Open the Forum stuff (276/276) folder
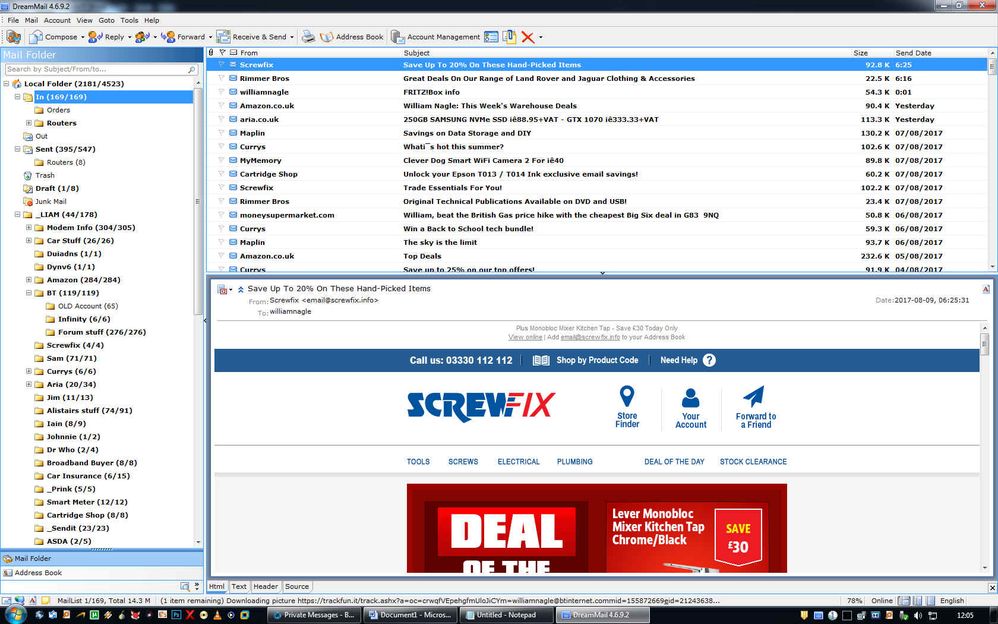 coord(101,332)
